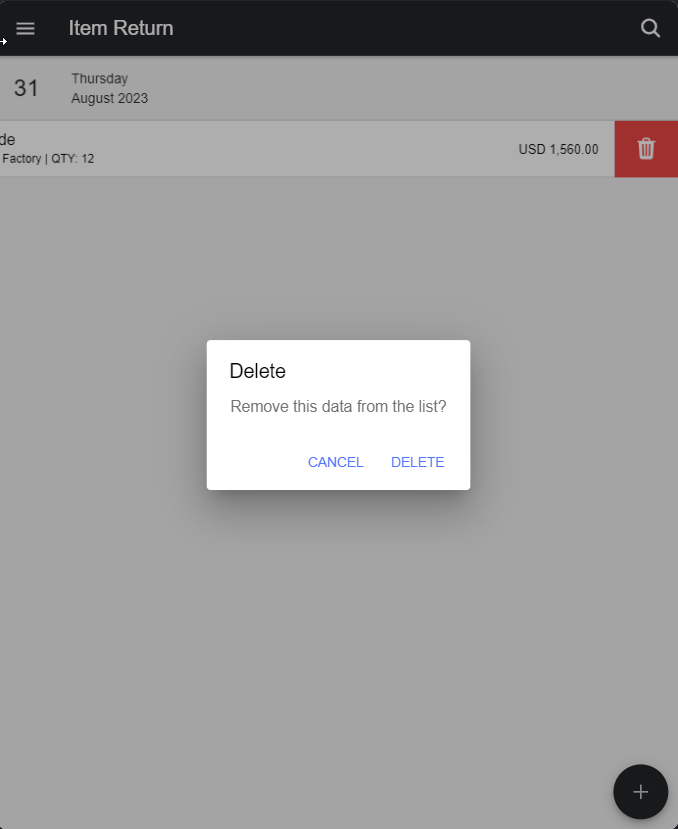Click empty space in the top app bar

click(400, 29)
